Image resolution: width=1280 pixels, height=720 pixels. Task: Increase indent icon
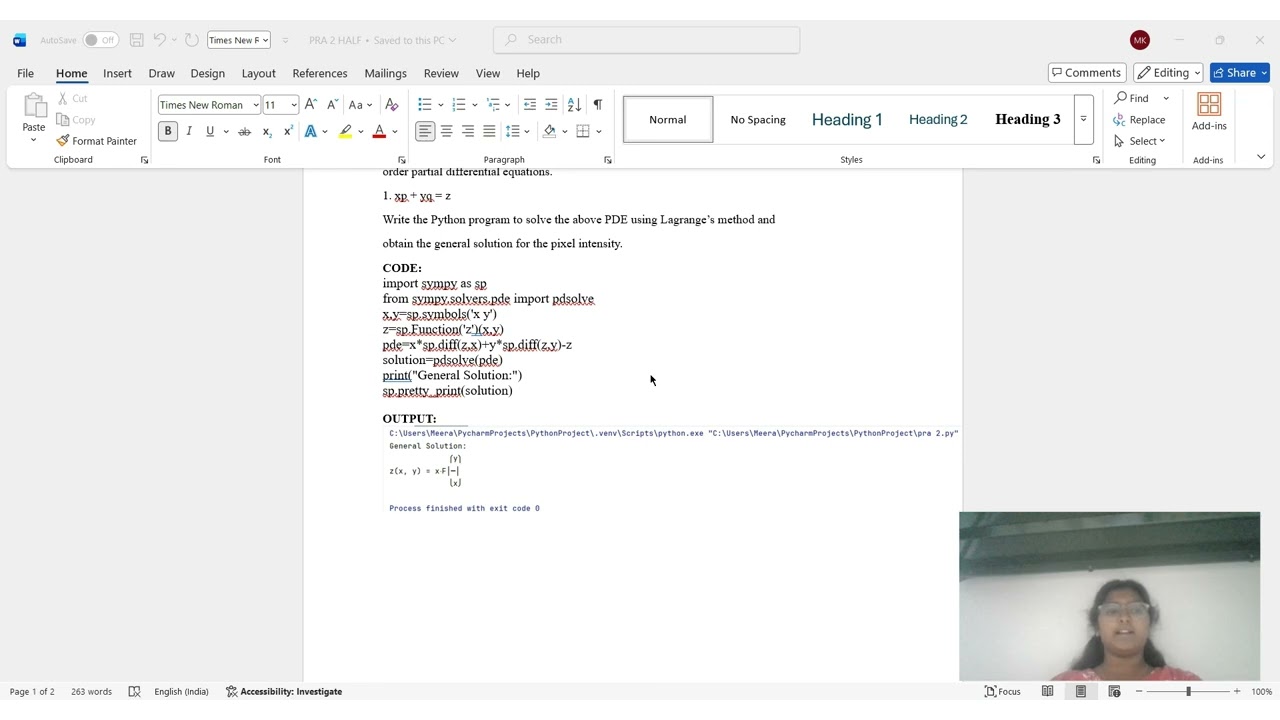tap(551, 104)
